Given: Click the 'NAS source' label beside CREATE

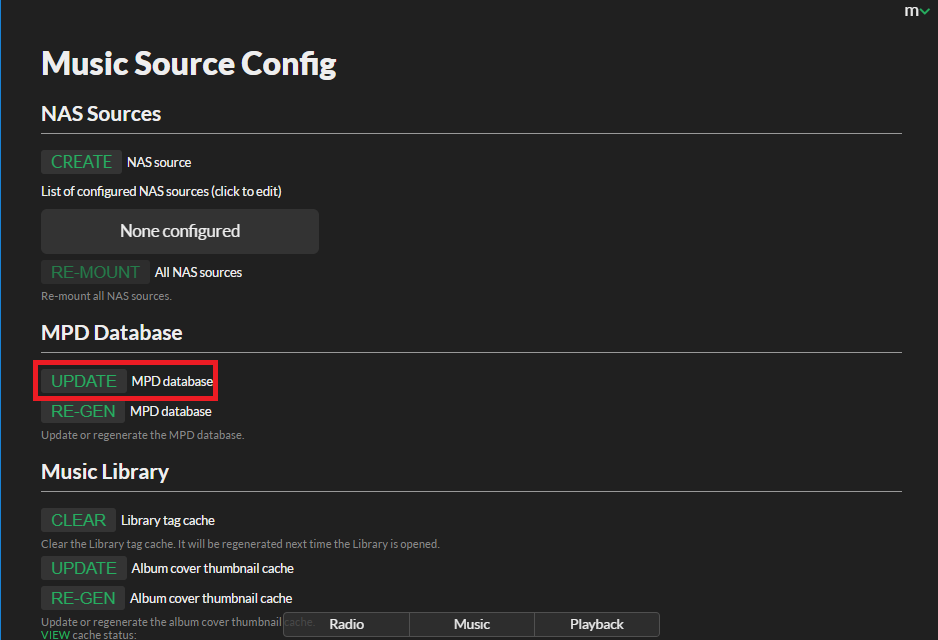Looking at the screenshot, I should (x=159, y=162).
